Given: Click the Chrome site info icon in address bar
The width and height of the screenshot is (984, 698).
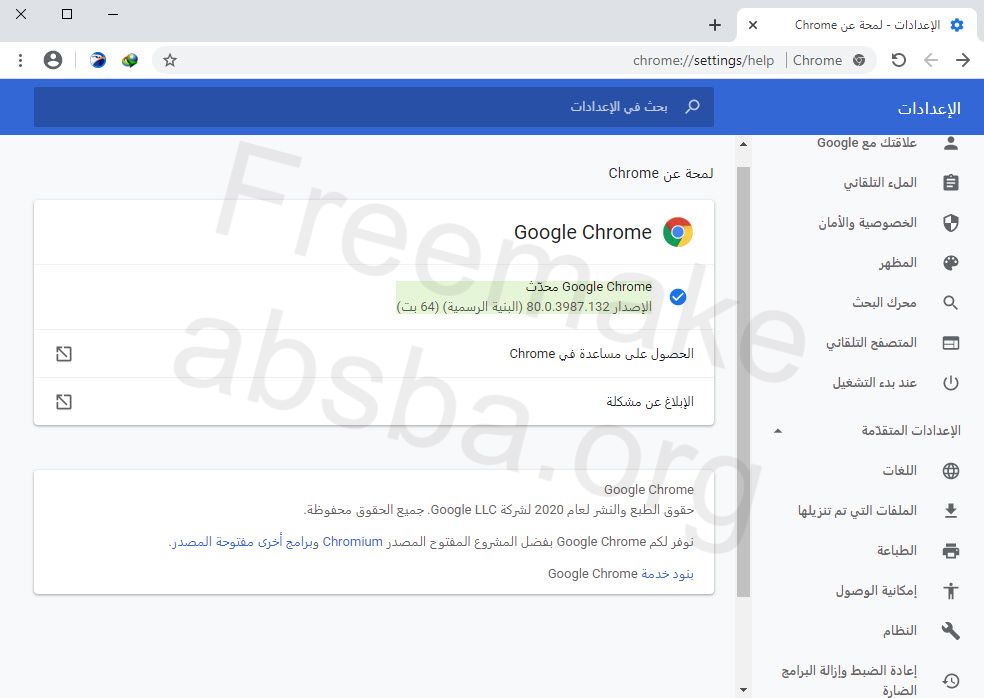Looking at the screenshot, I should (859, 60).
